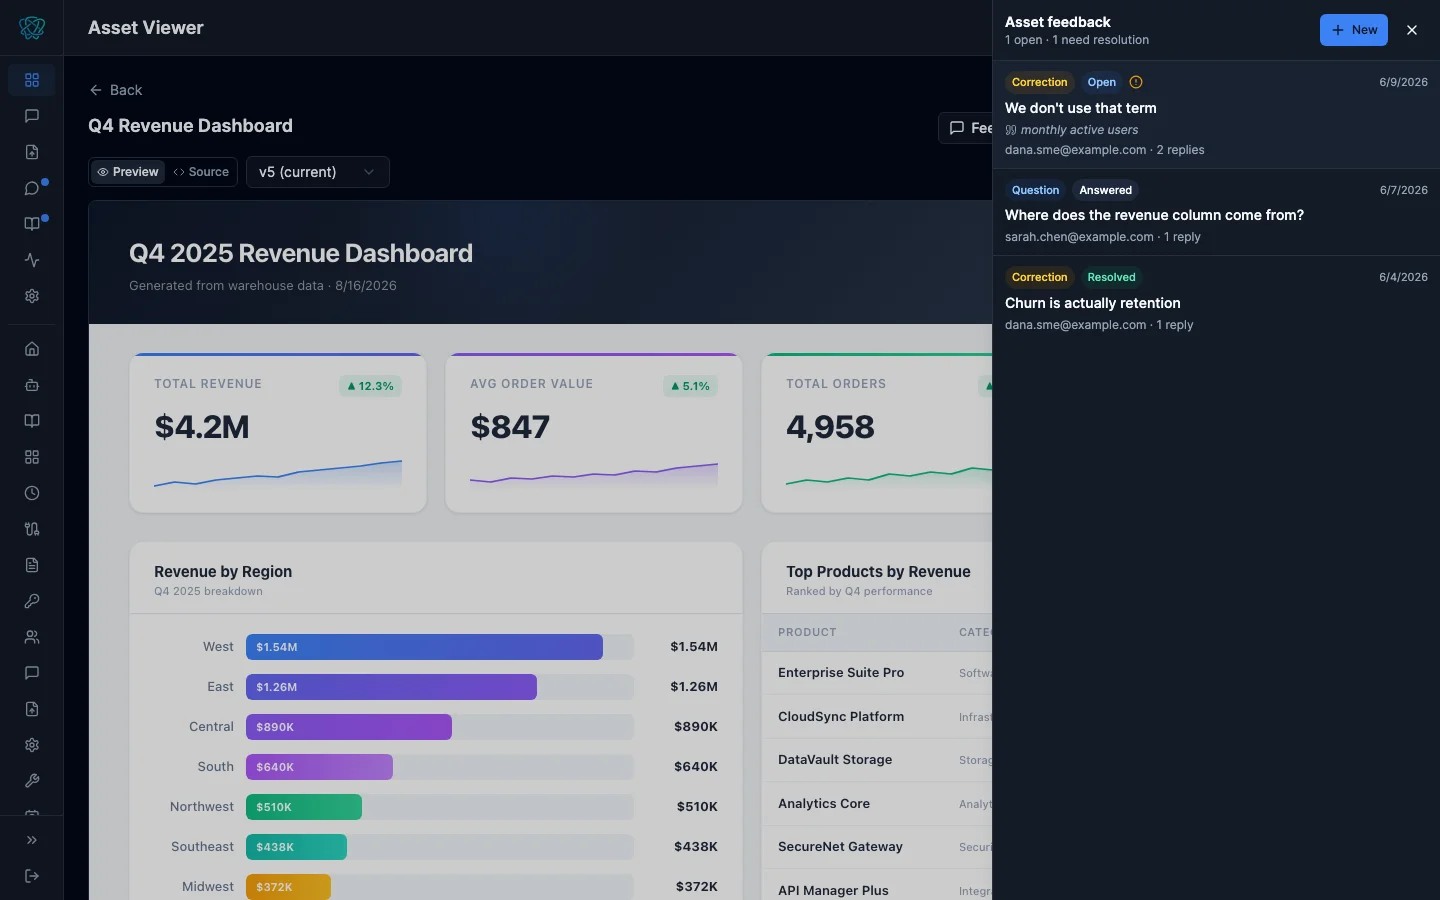This screenshot has height=900, width=1440.
Task: Open the users icon in the sidebar
Action: click(x=32, y=637)
